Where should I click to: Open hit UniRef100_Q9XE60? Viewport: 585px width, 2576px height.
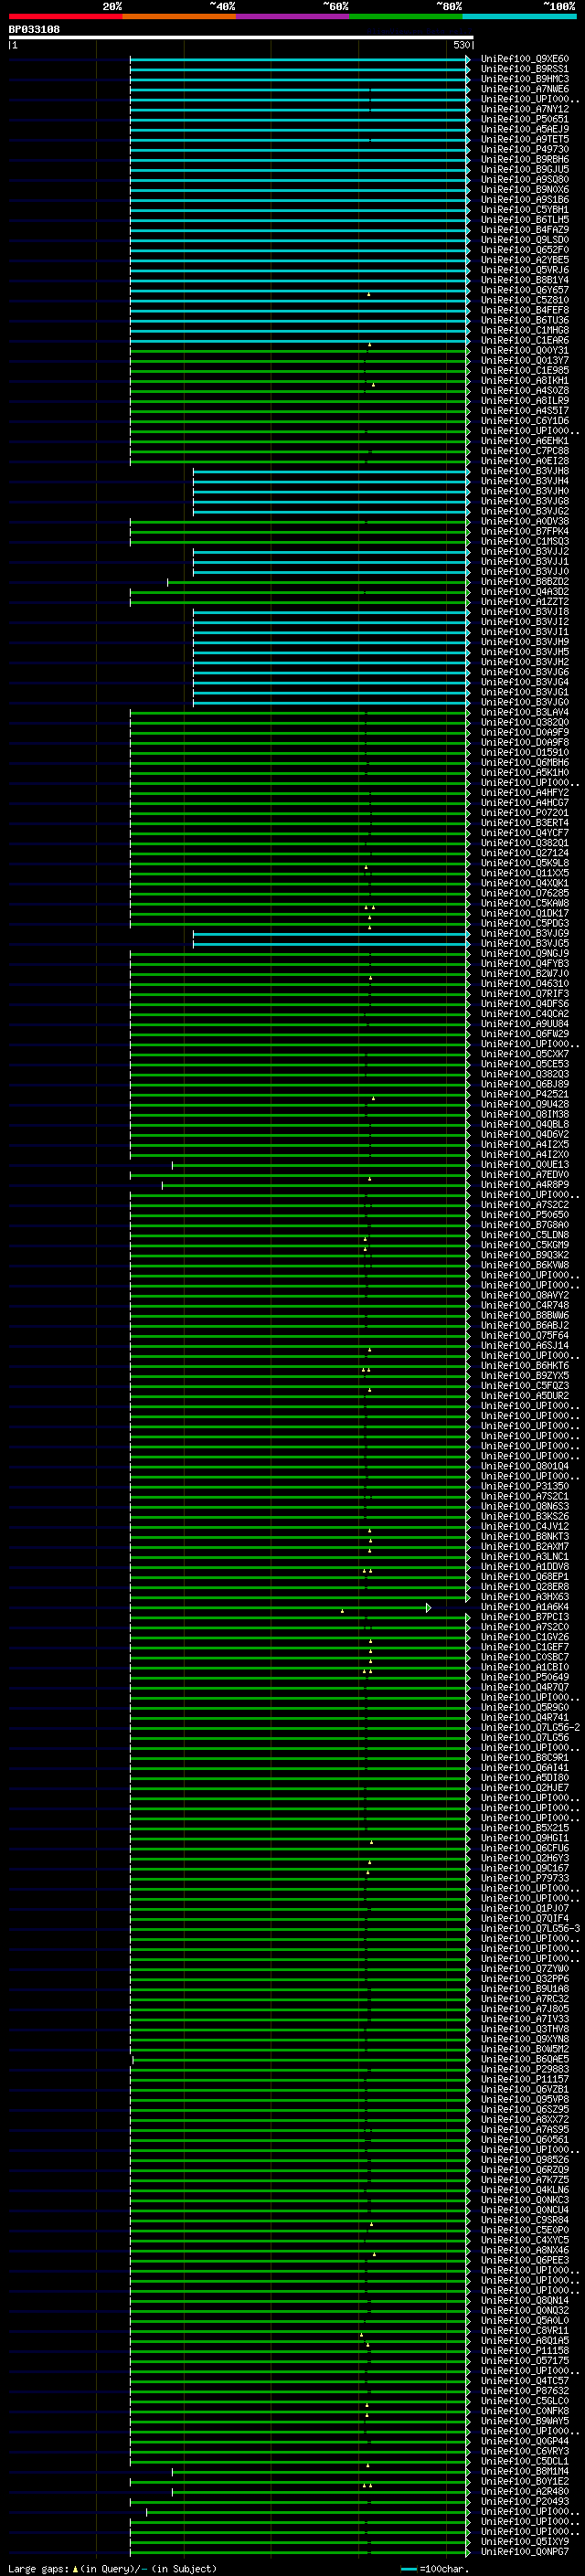(524, 59)
